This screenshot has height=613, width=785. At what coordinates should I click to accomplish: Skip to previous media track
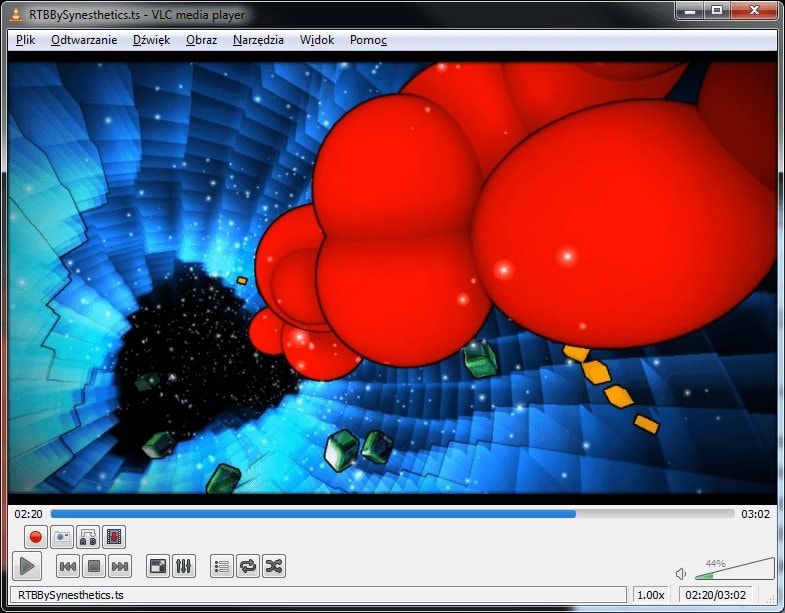(x=68, y=567)
